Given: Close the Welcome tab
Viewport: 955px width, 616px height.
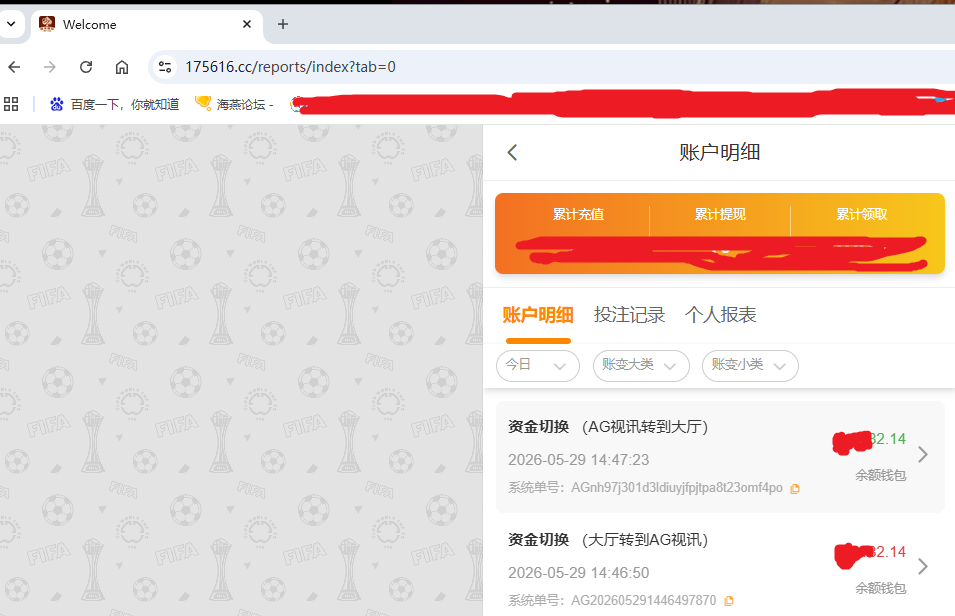Looking at the screenshot, I should tap(247, 24).
